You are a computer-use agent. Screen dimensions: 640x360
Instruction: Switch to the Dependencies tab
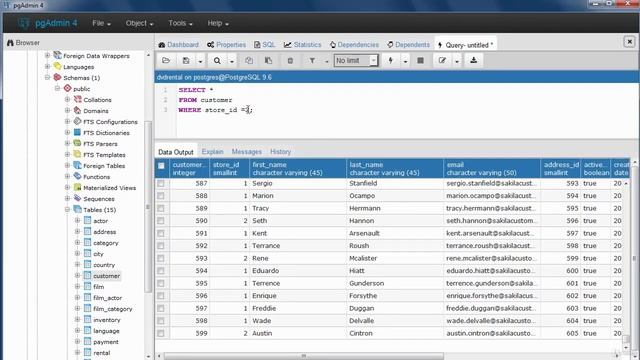pyautogui.click(x=354, y=44)
